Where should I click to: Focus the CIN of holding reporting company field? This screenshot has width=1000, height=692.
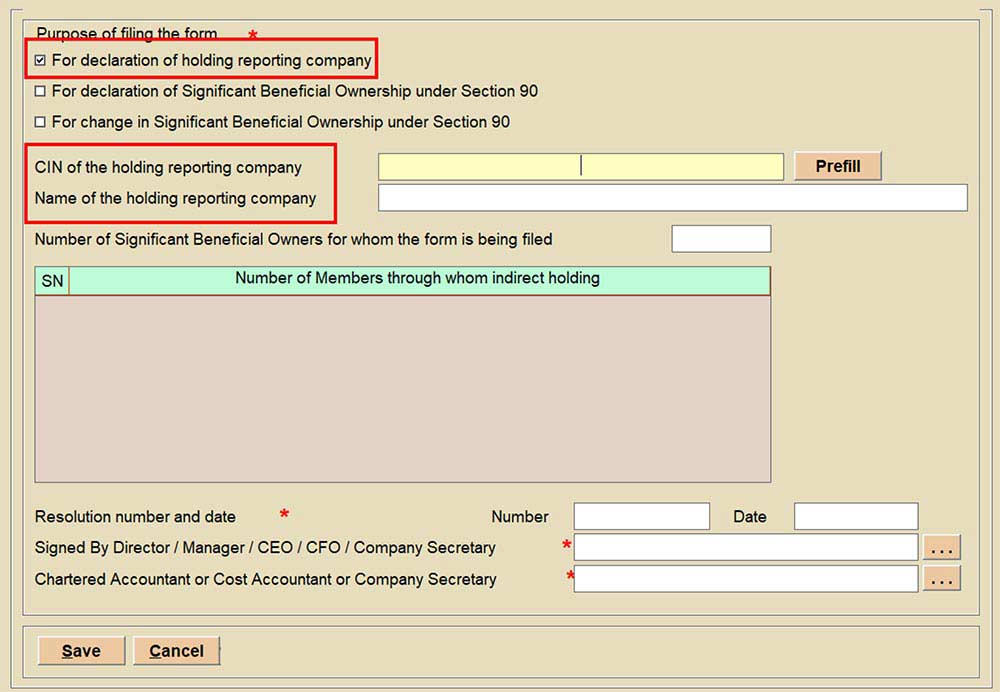point(580,167)
